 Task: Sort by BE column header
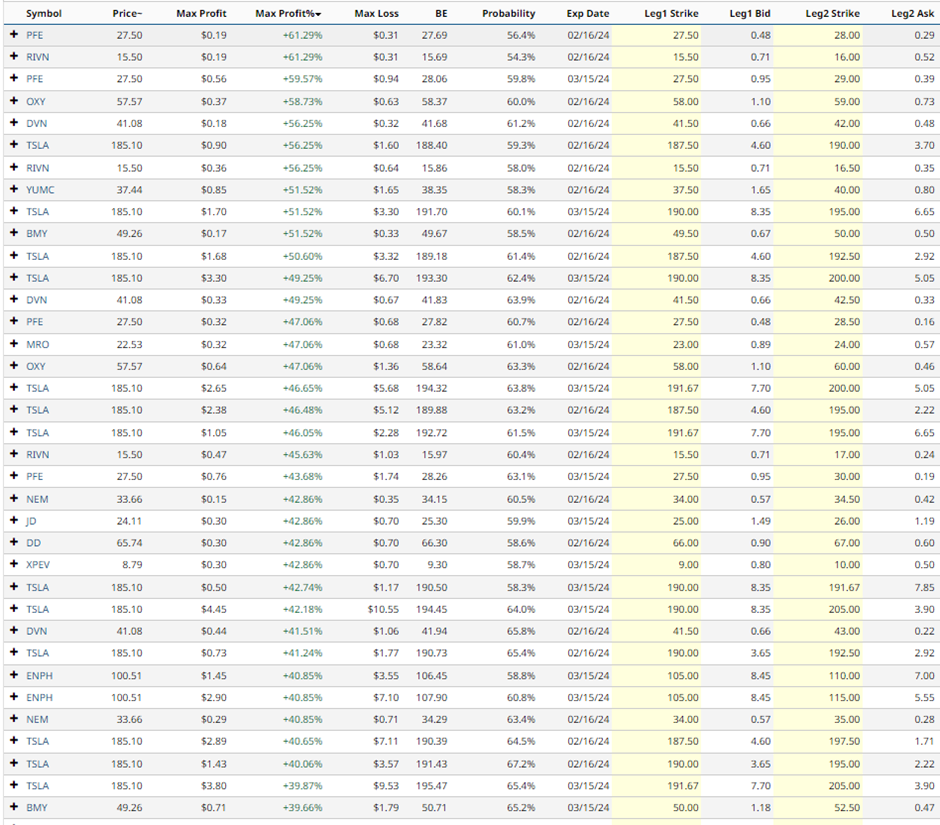pyautogui.click(x=441, y=13)
